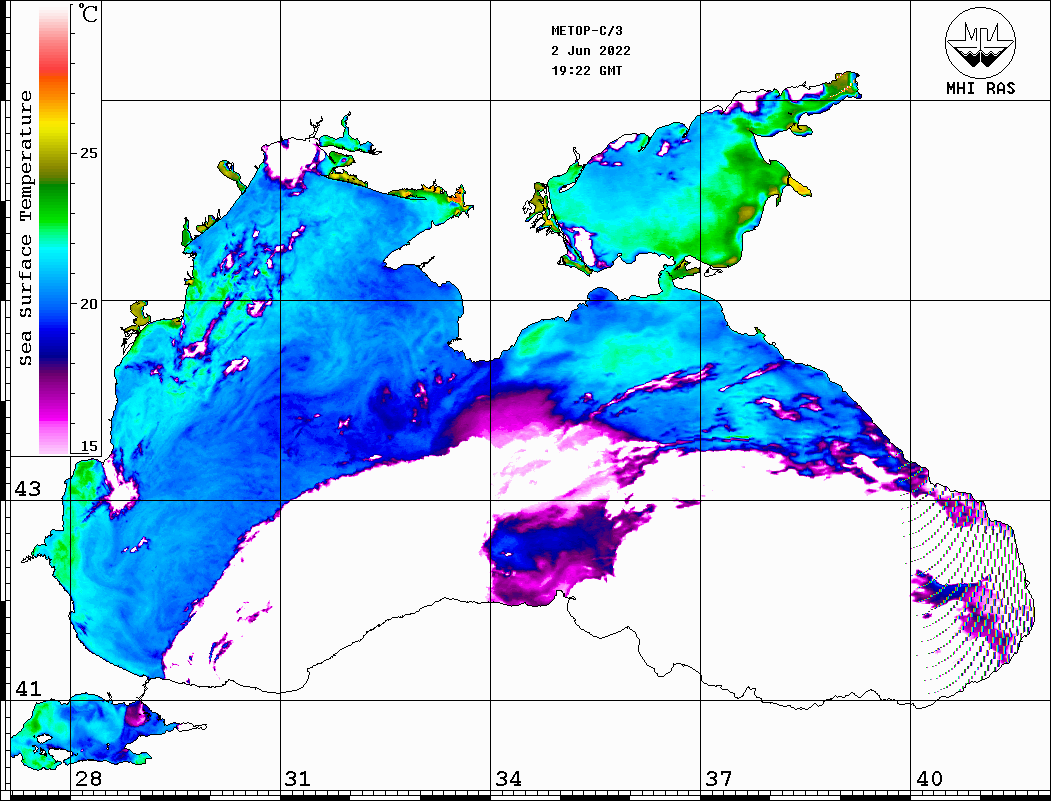Click the 15 tick label on the color scale

click(88, 446)
